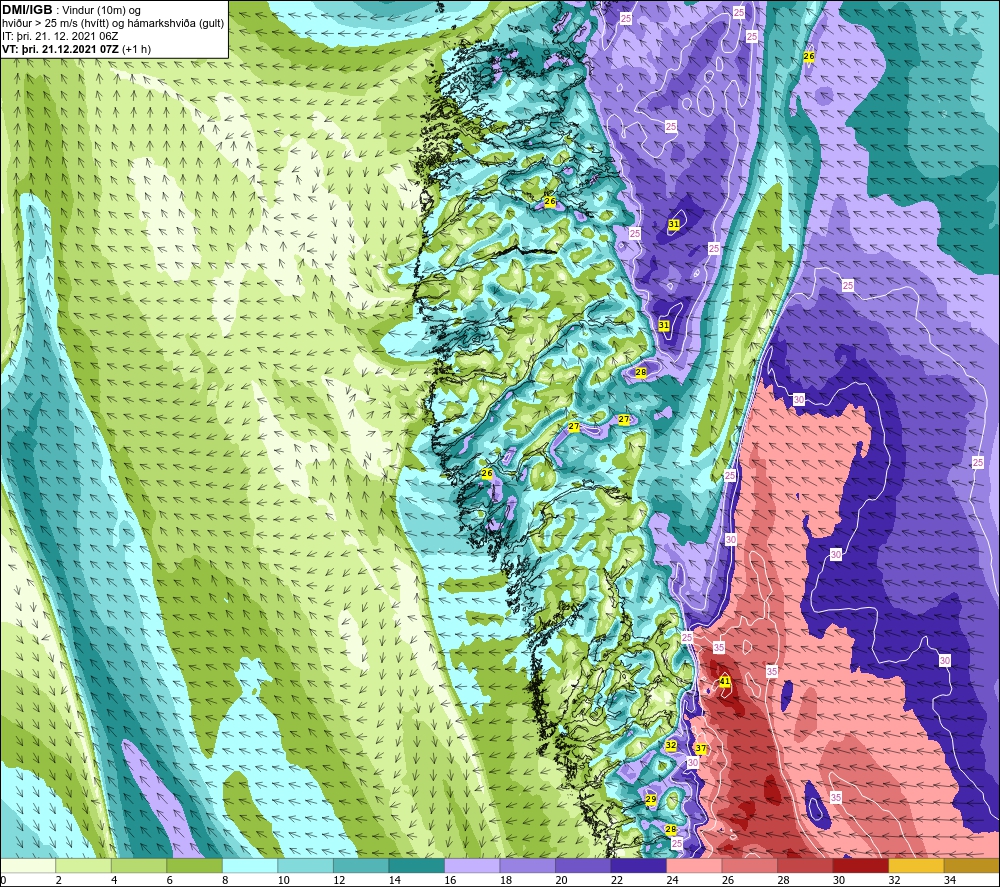This screenshot has width=1000, height=887.
Task: Click the yellow max gust label 29
Action: (651, 799)
